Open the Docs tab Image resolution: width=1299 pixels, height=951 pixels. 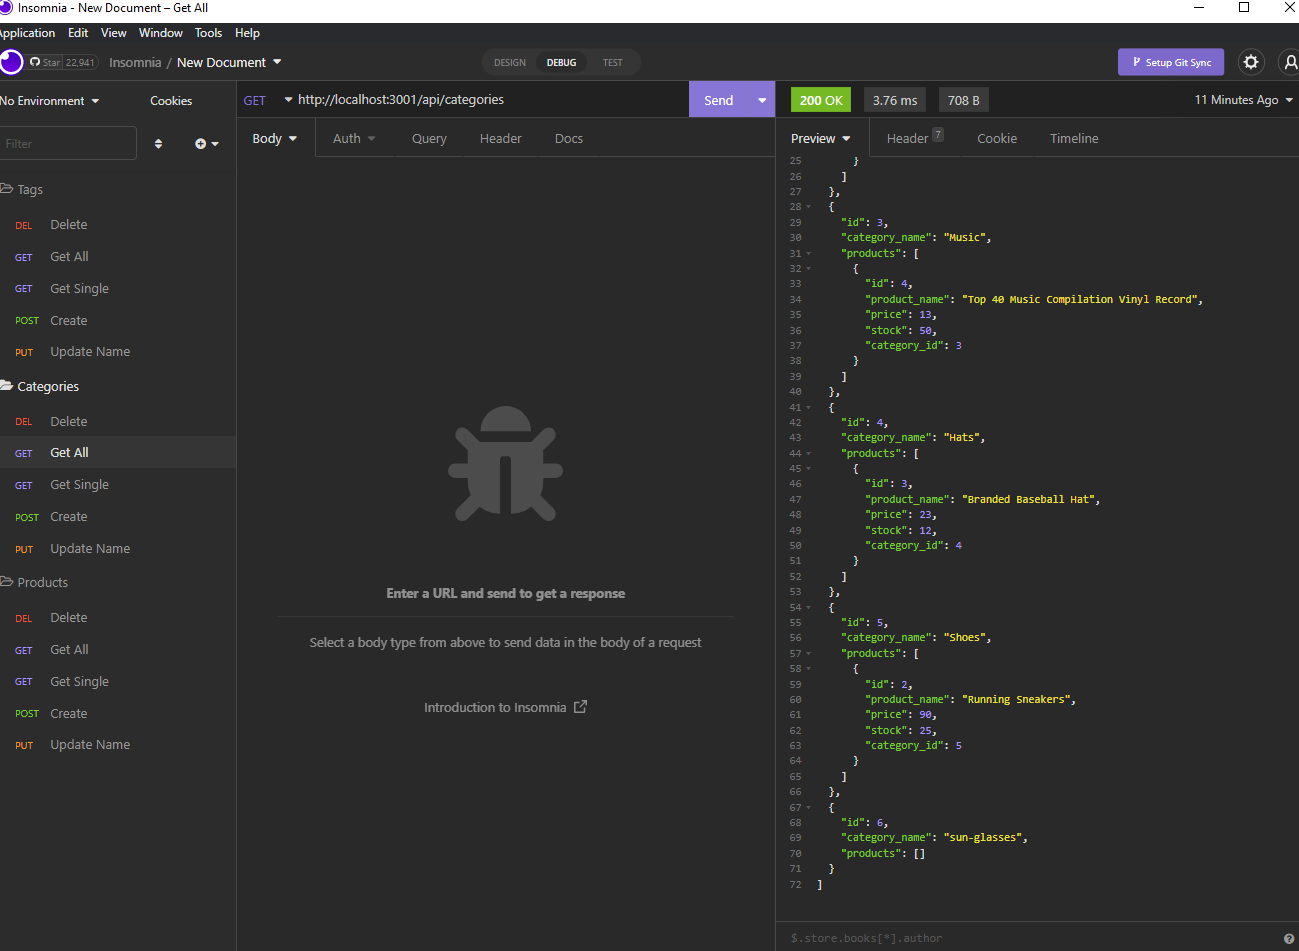click(569, 139)
